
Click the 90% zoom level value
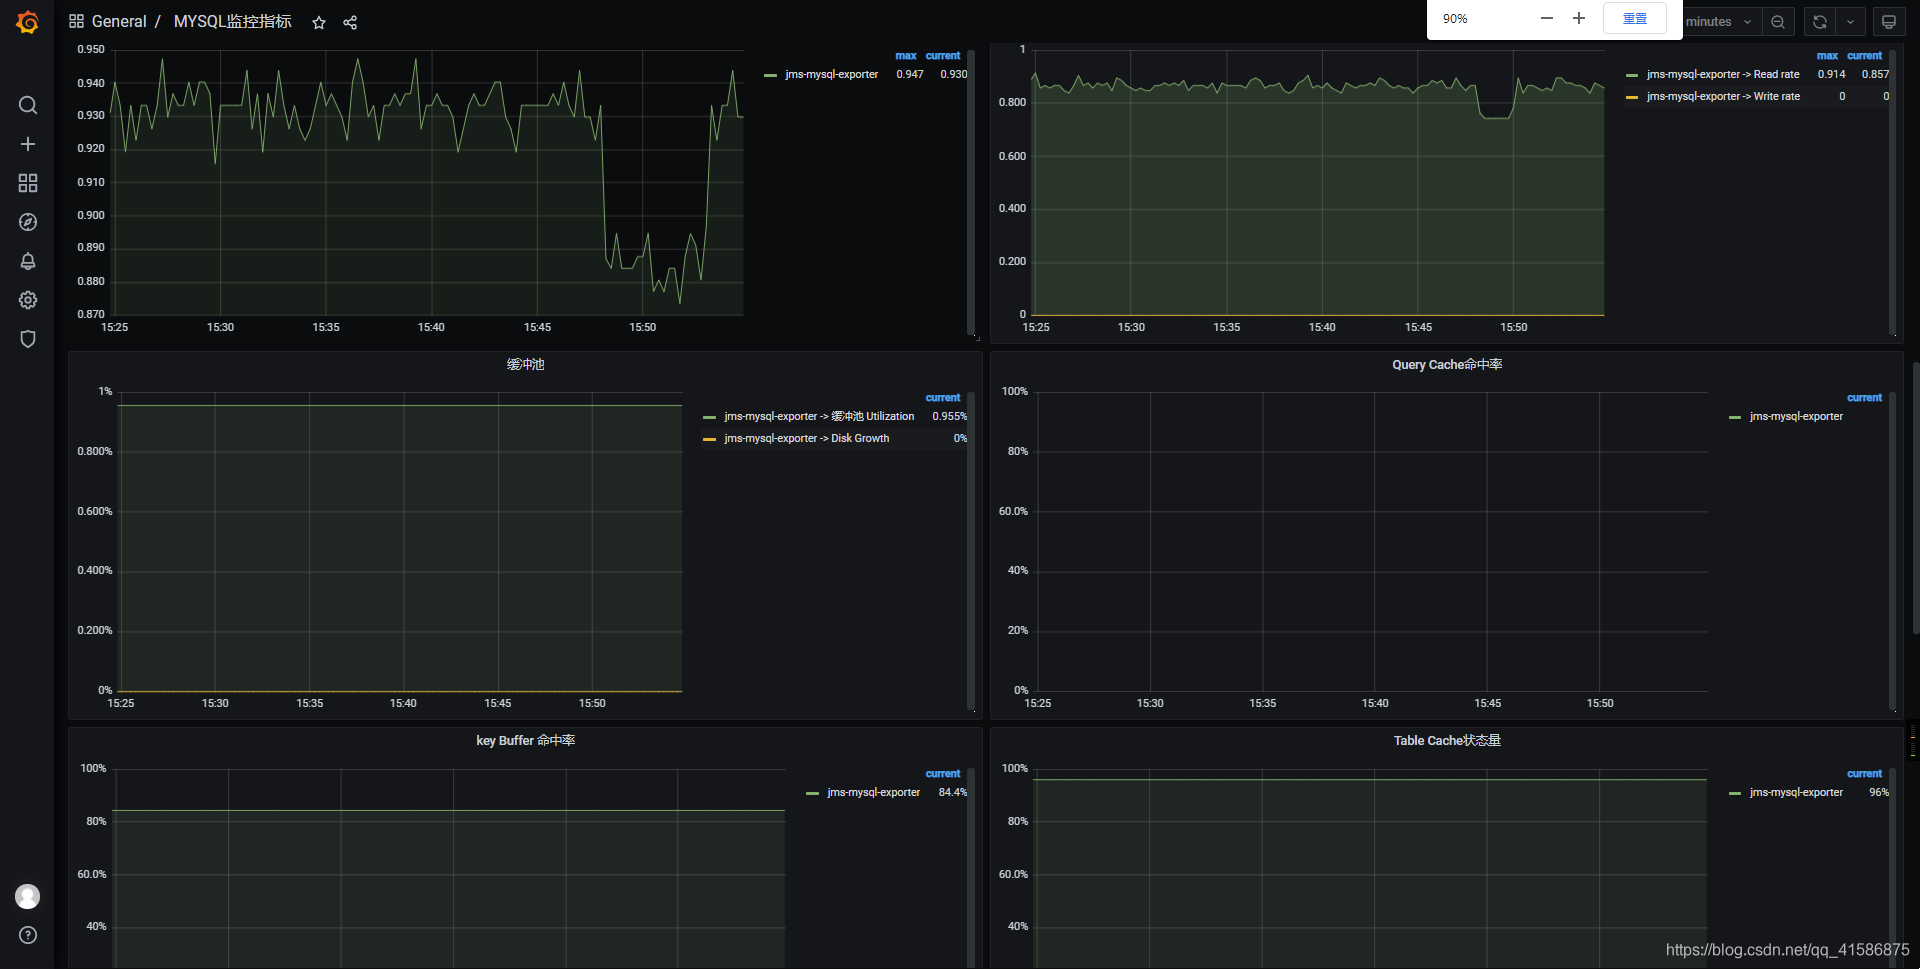point(1455,18)
